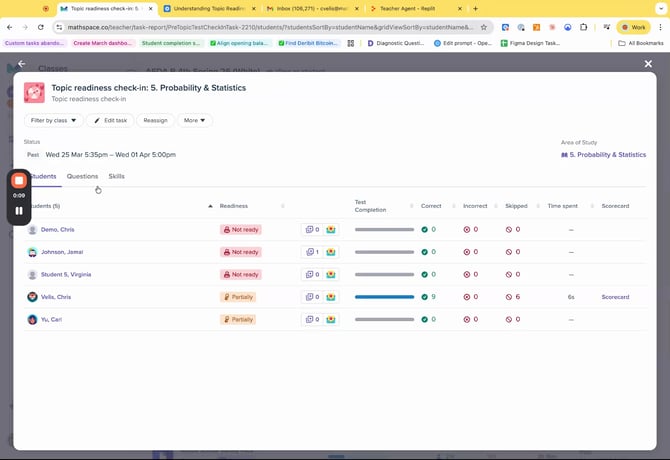Click the completion progress bar for Demo, Chris
This screenshot has width=670, height=460.
(385, 230)
